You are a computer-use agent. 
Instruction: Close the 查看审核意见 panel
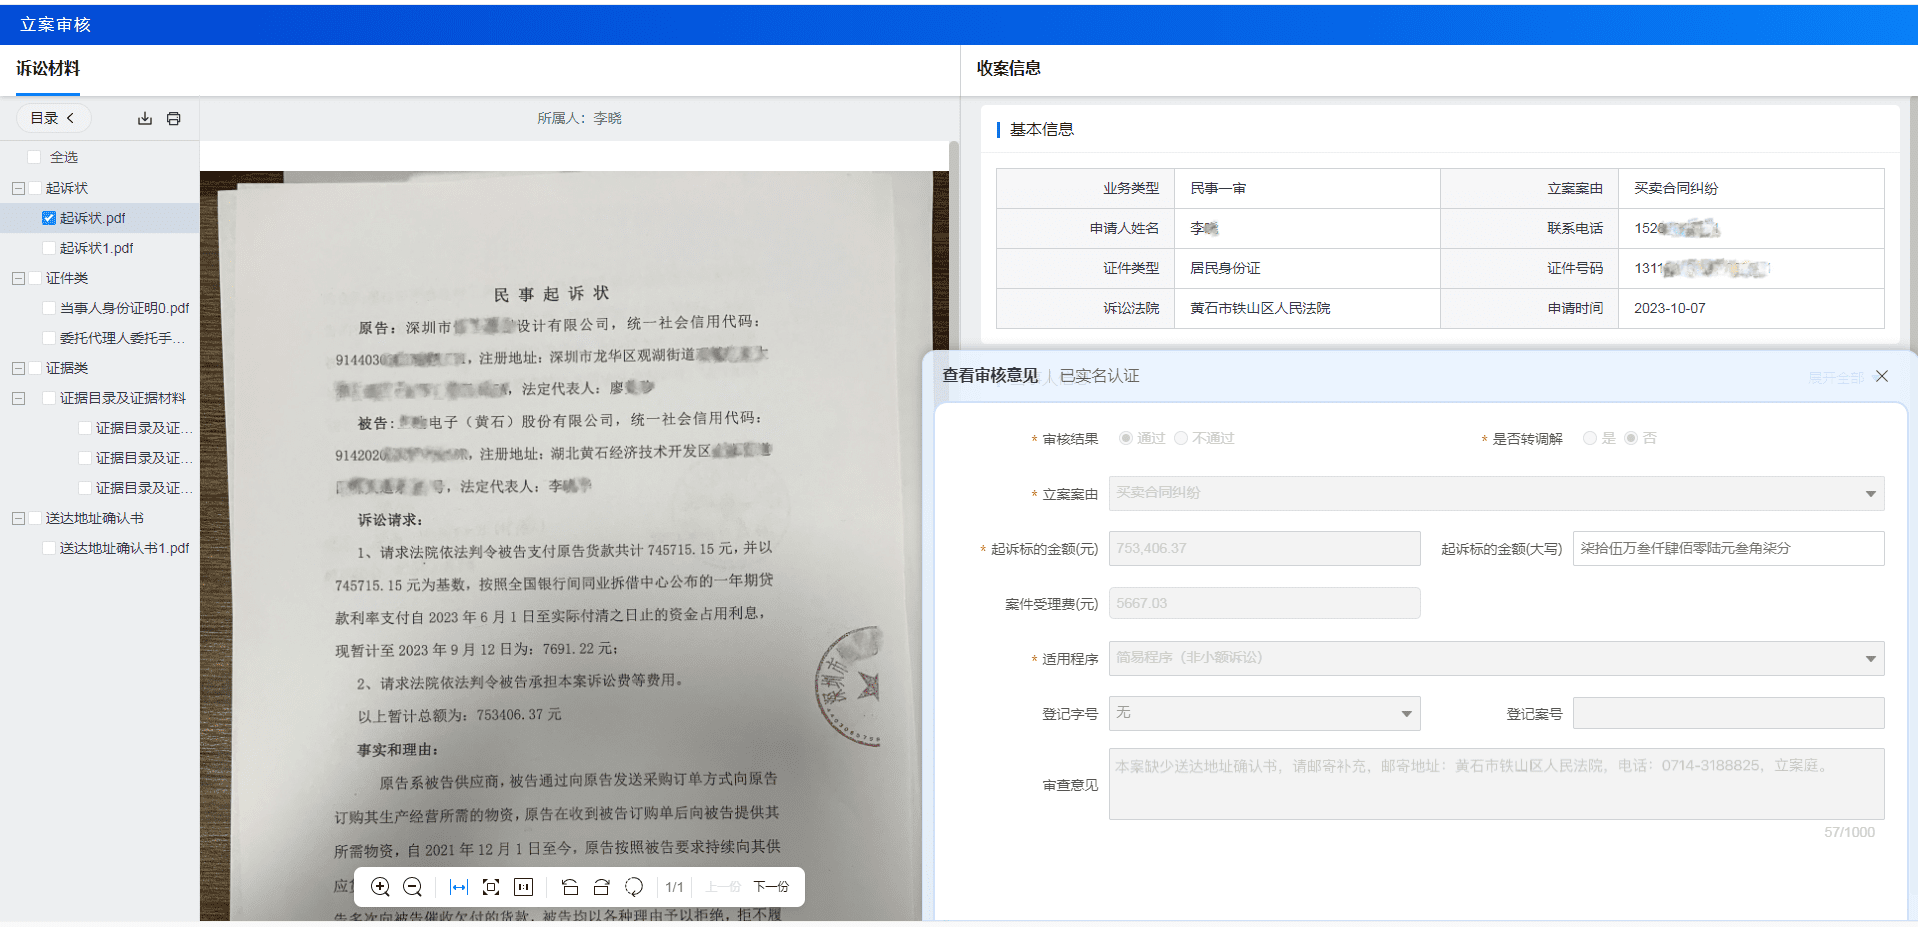click(x=1881, y=376)
